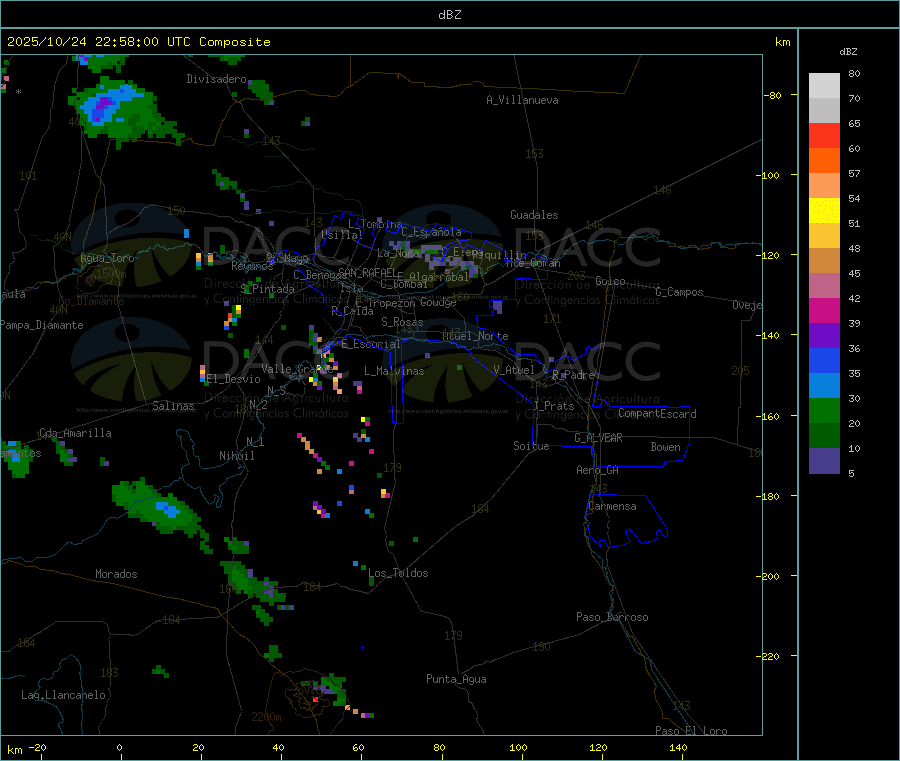Click the A_Villanueva label
900x761 pixels.
pyautogui.click(x=522, y=100)
